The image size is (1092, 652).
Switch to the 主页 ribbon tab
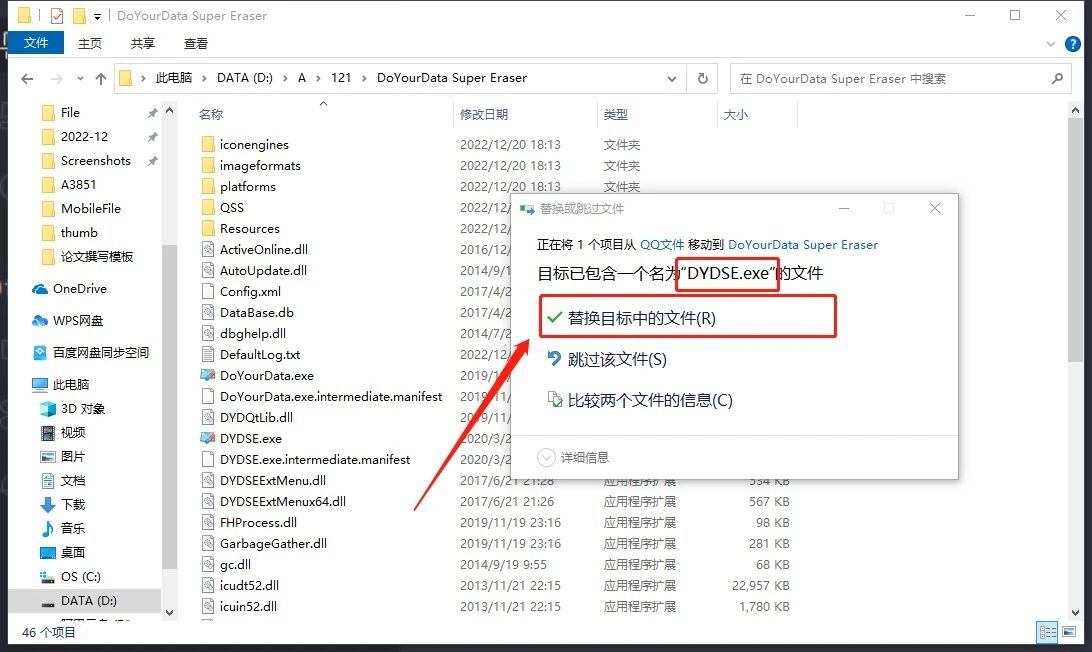click(x=89, y=43)
